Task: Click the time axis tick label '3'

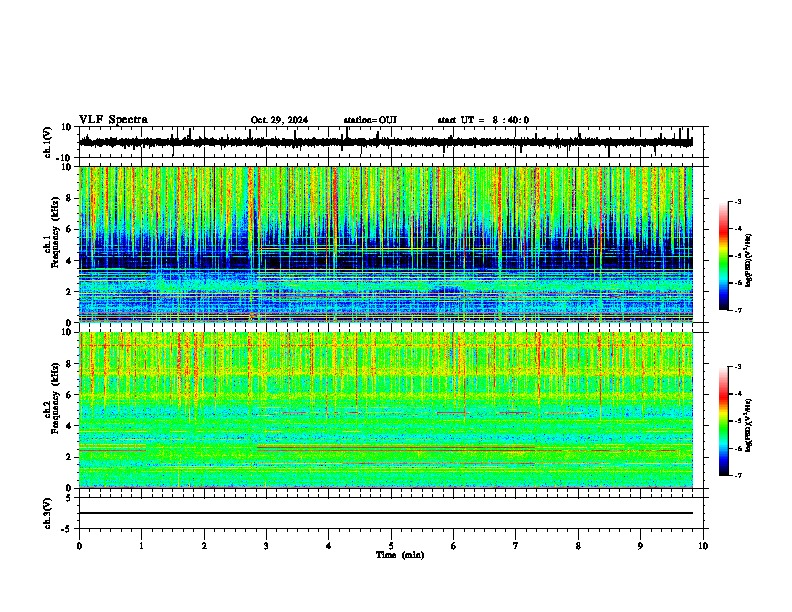Action: [x=267, y=546]
